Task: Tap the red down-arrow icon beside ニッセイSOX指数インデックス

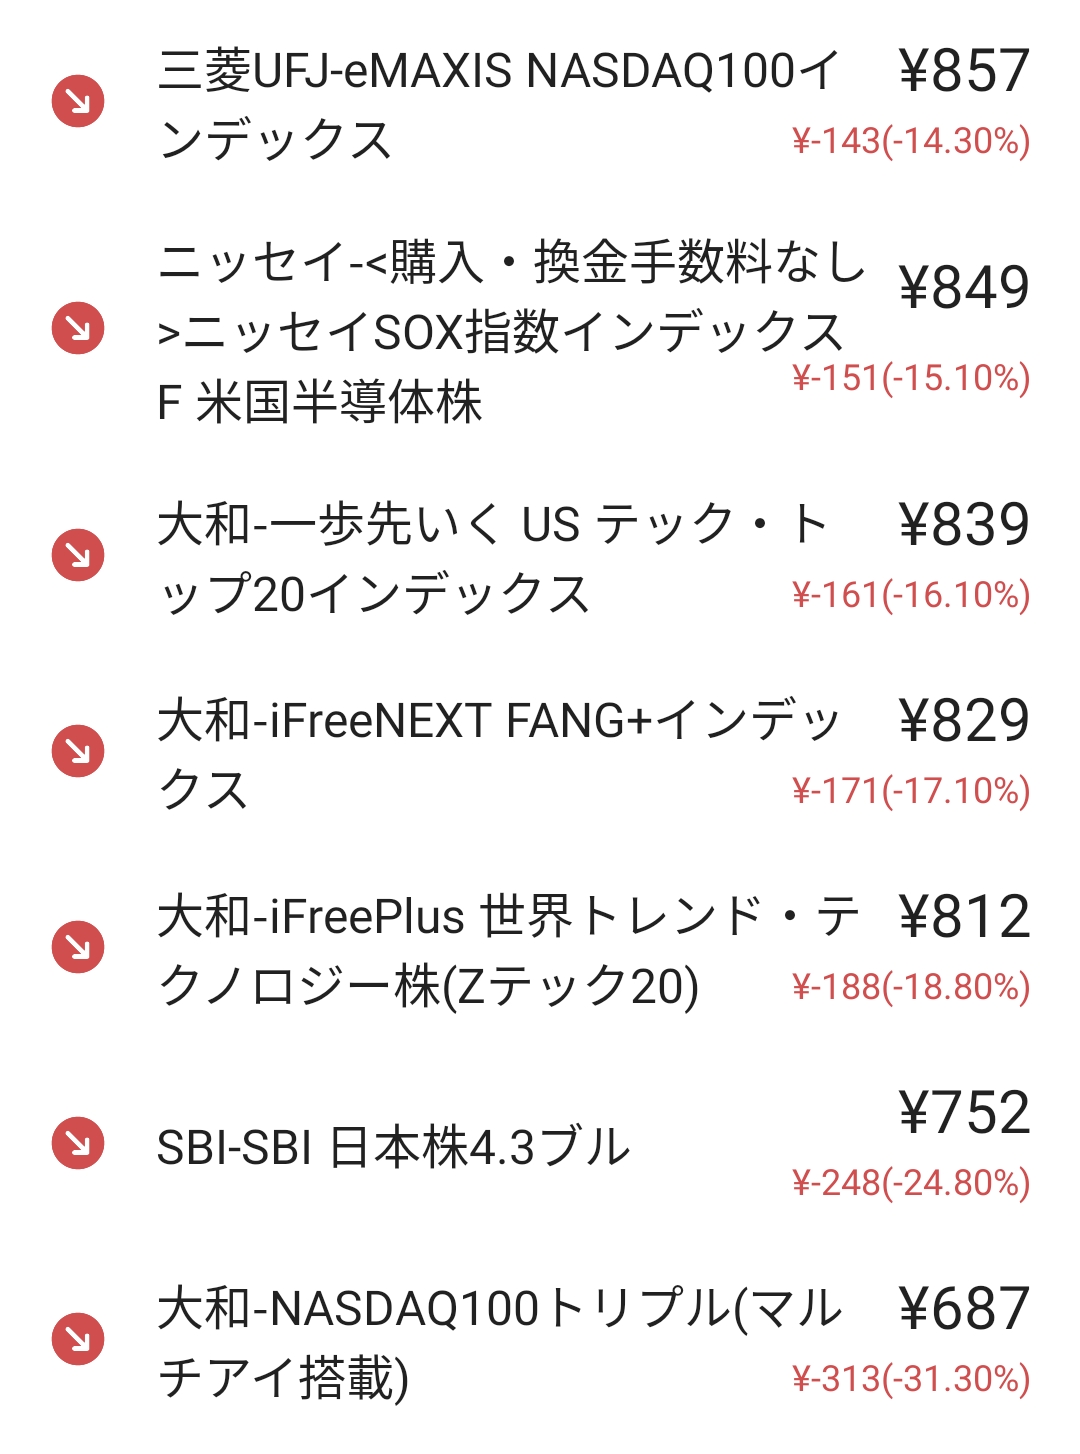Action: pos(78,327)
